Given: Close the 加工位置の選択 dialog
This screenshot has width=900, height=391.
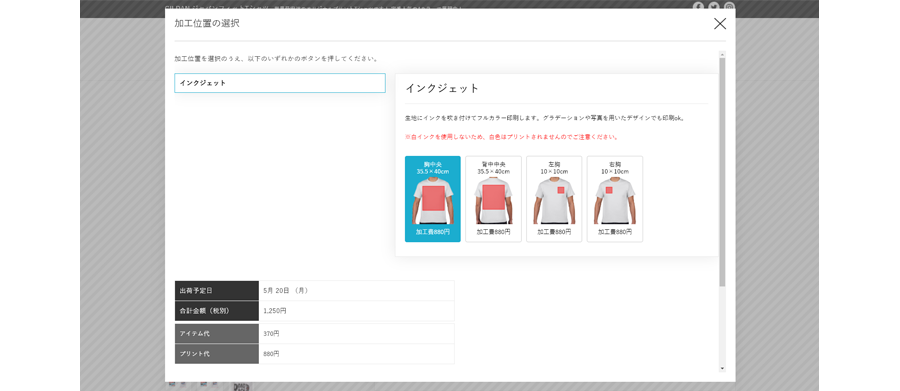Looking at the screenshot, I should click(x=720, y=24).
